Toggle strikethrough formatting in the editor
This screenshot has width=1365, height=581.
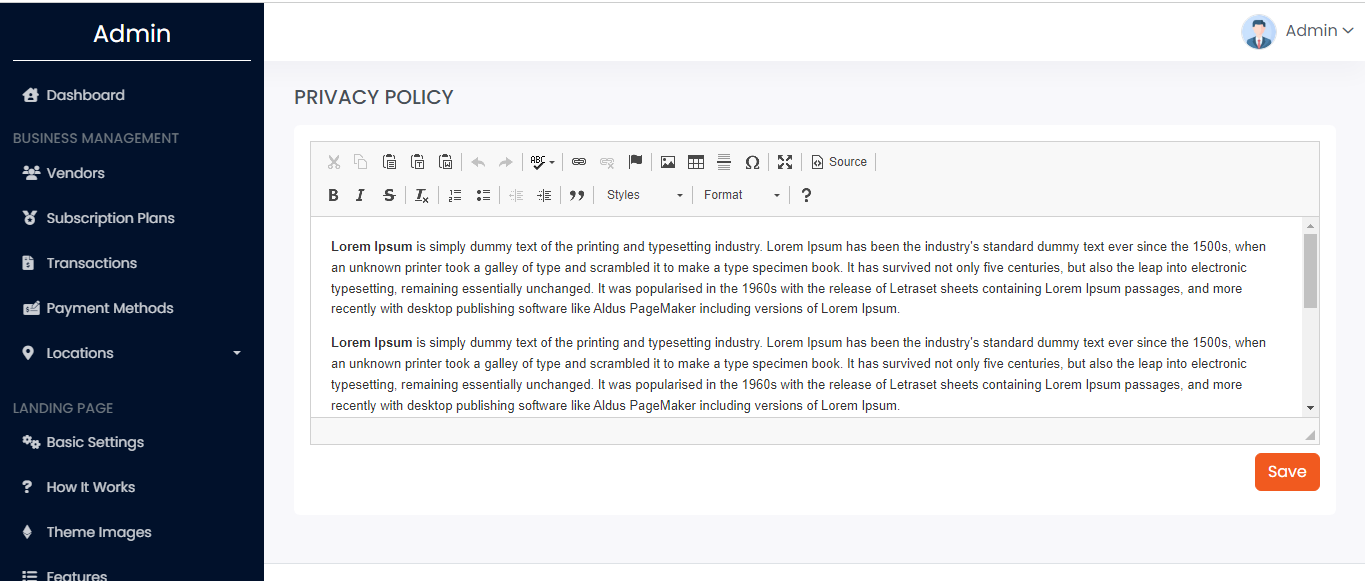click(389, 195)
